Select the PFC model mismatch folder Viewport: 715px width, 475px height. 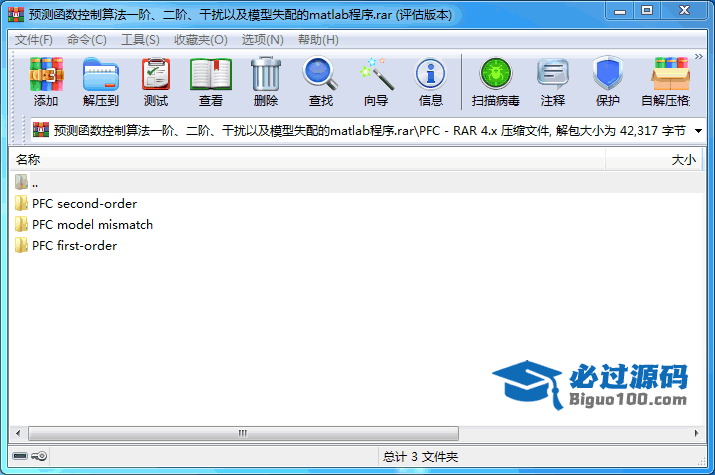point(93,225)
